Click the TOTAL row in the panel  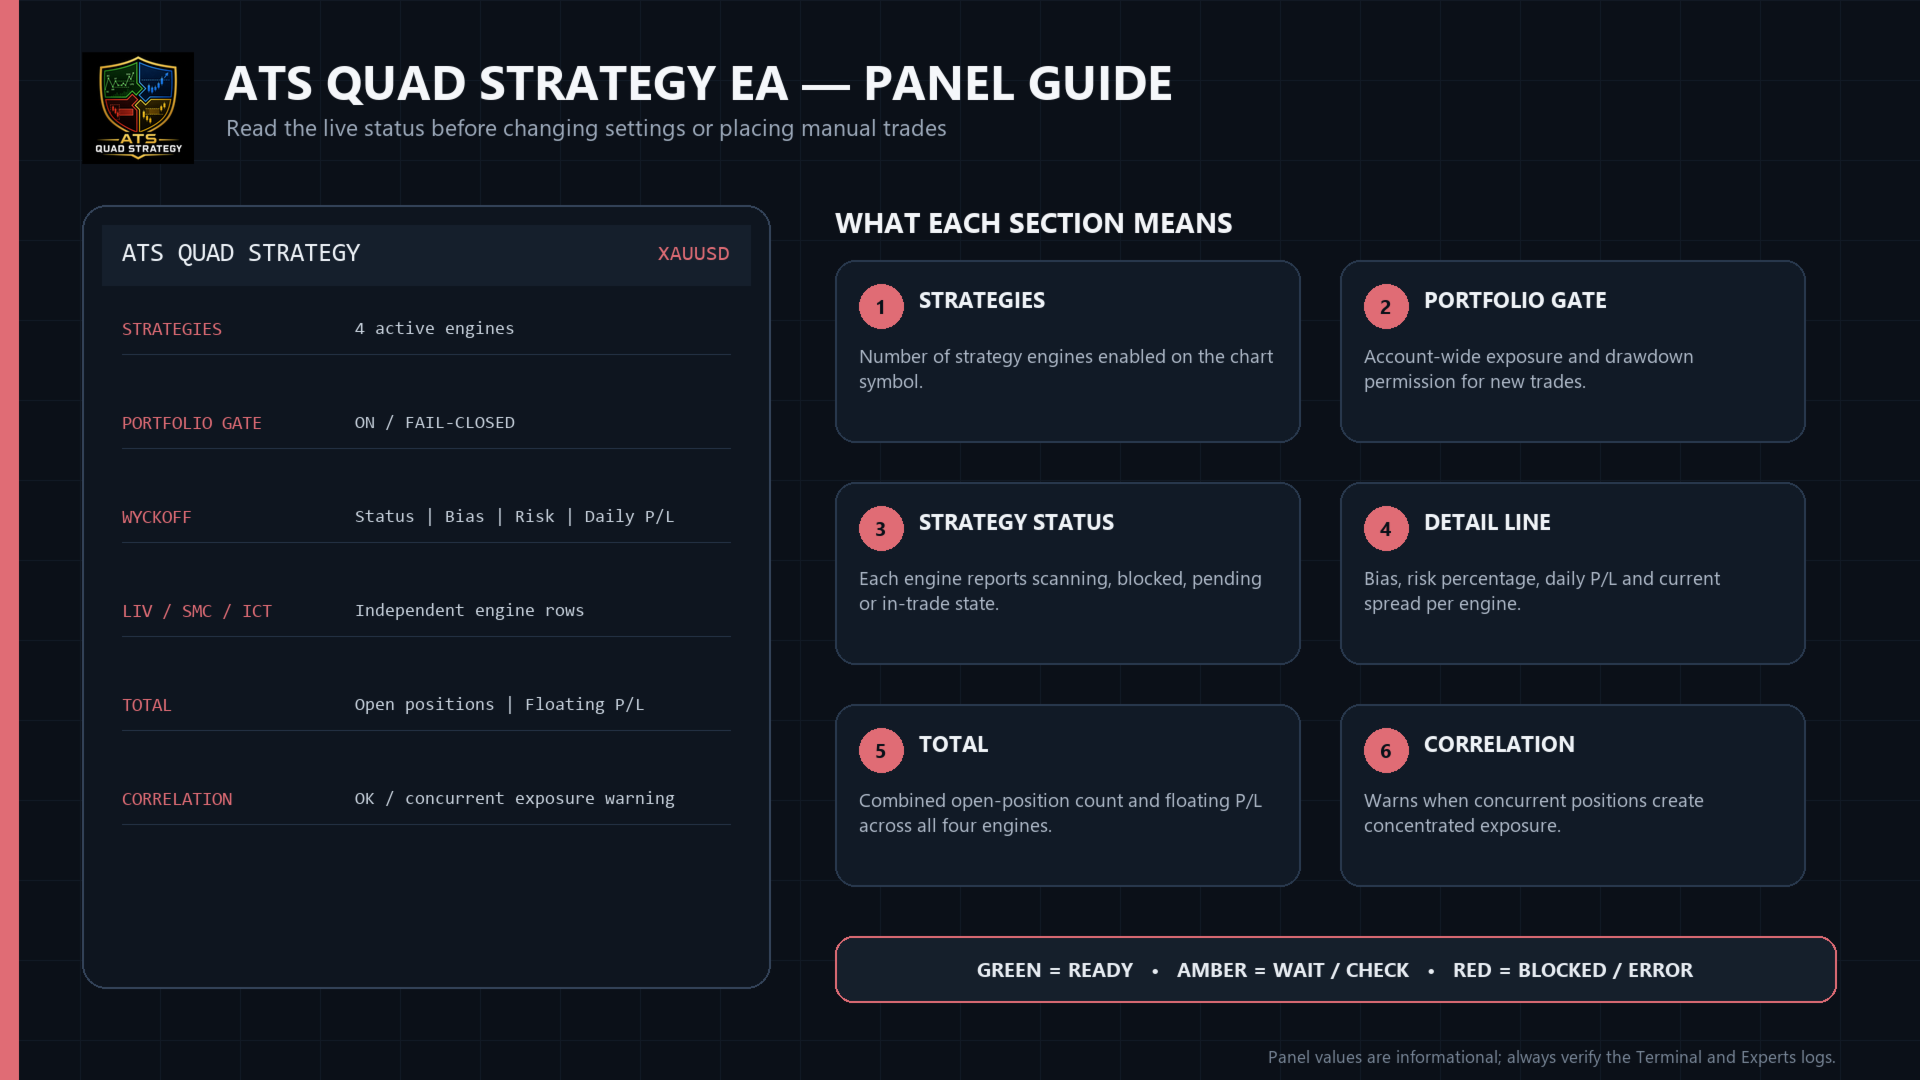(426, 705)
